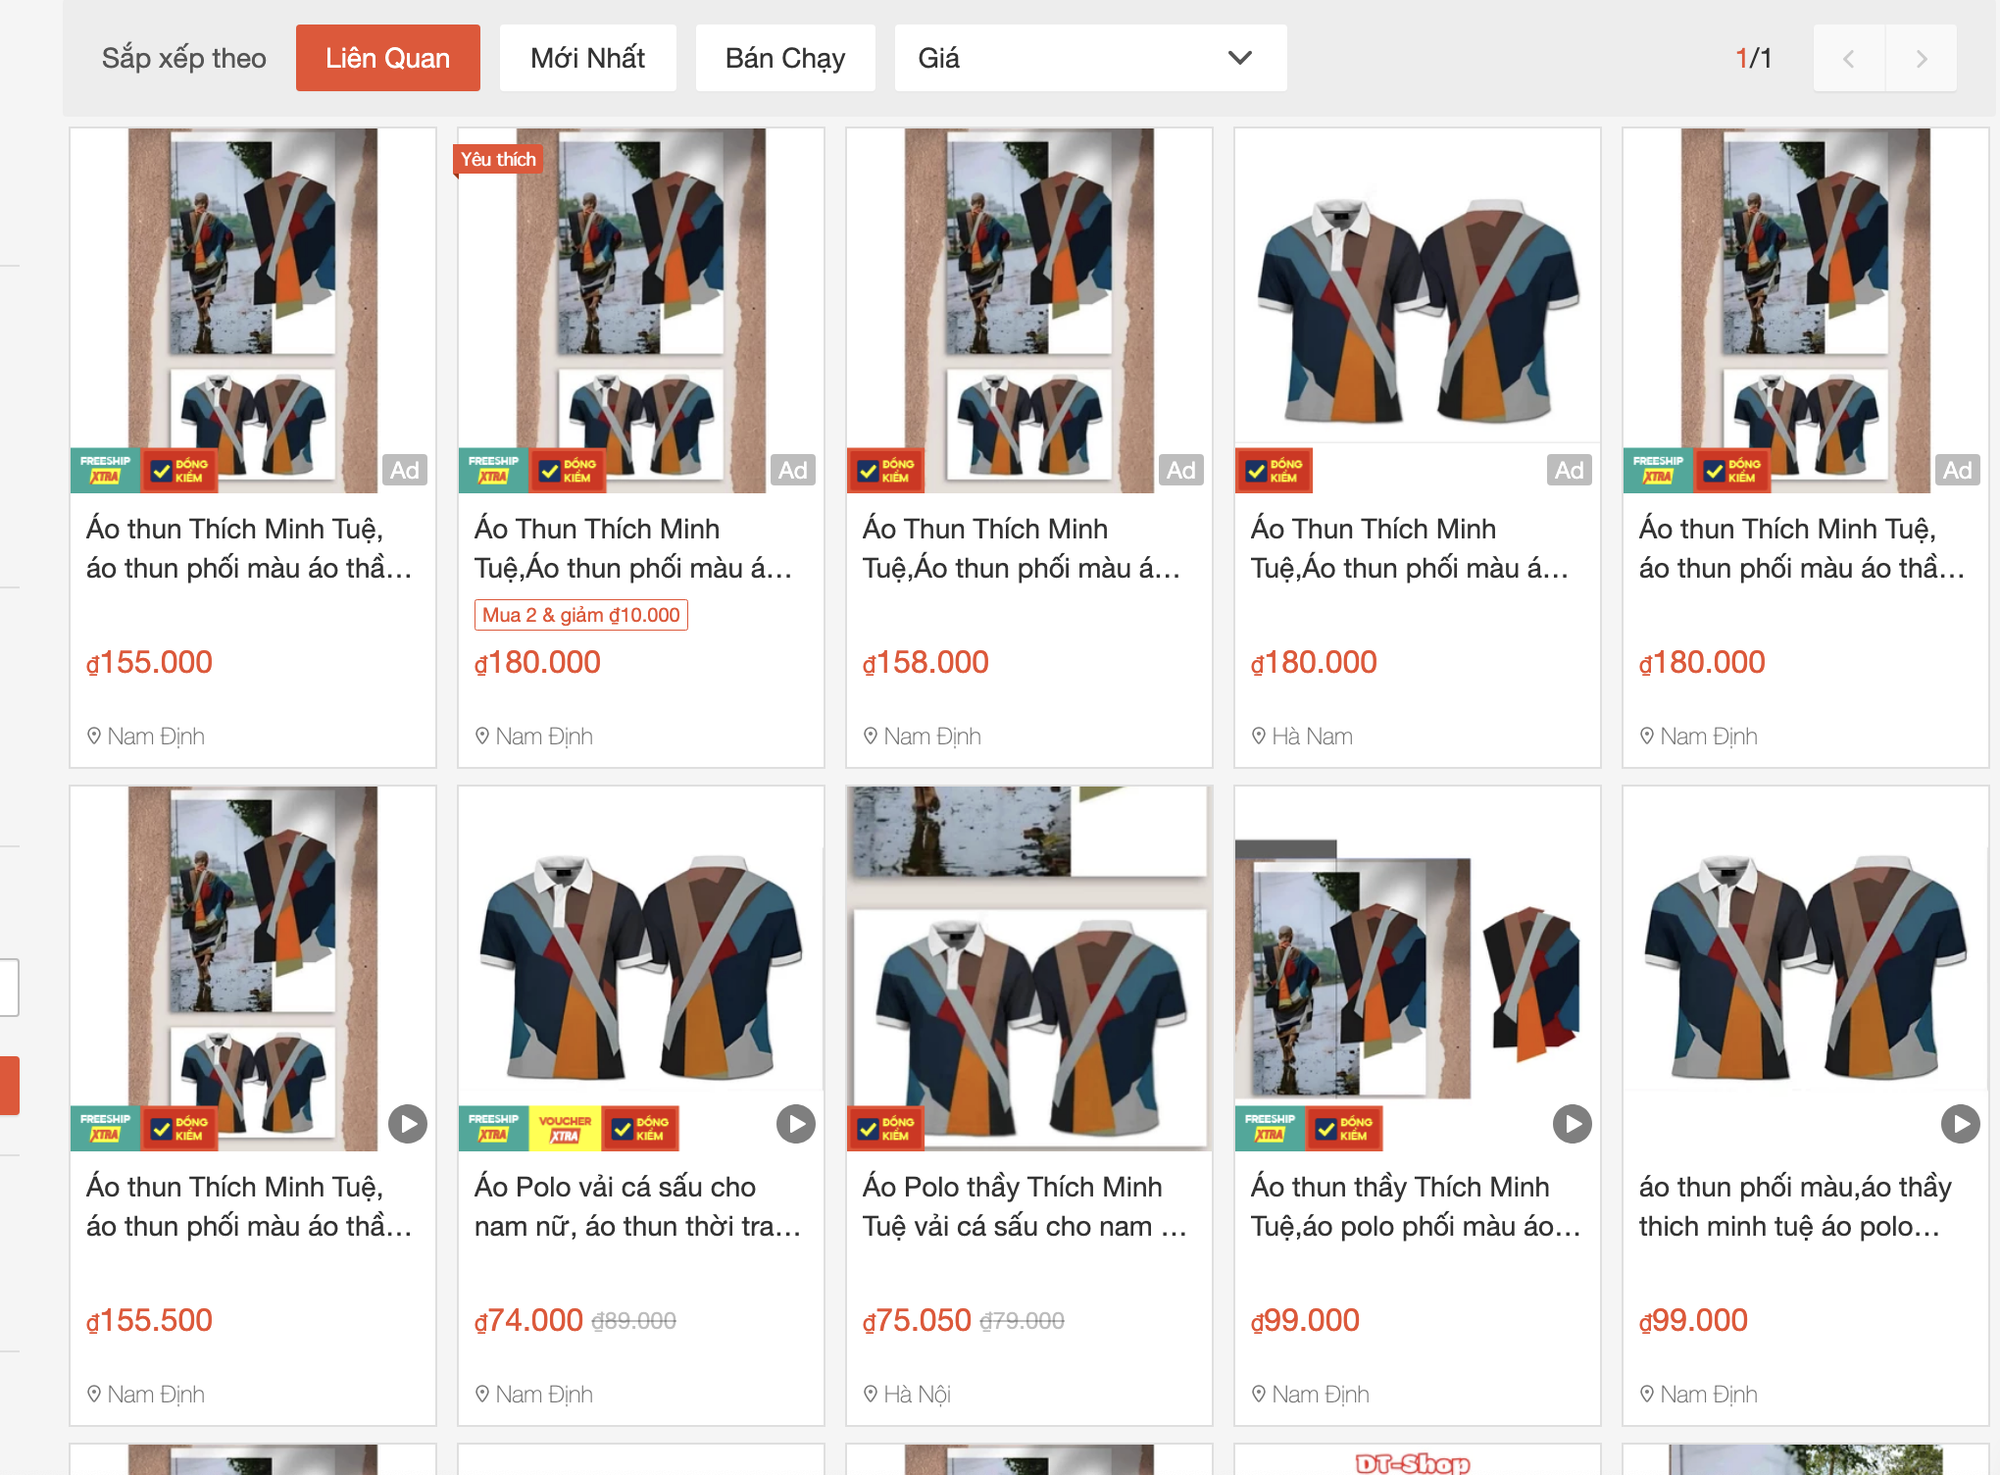Image resolution: width=2000 pixels, height=1475 pixels.
Task: Click the ₫75.050 discounted price
Action: point(917,1320)
